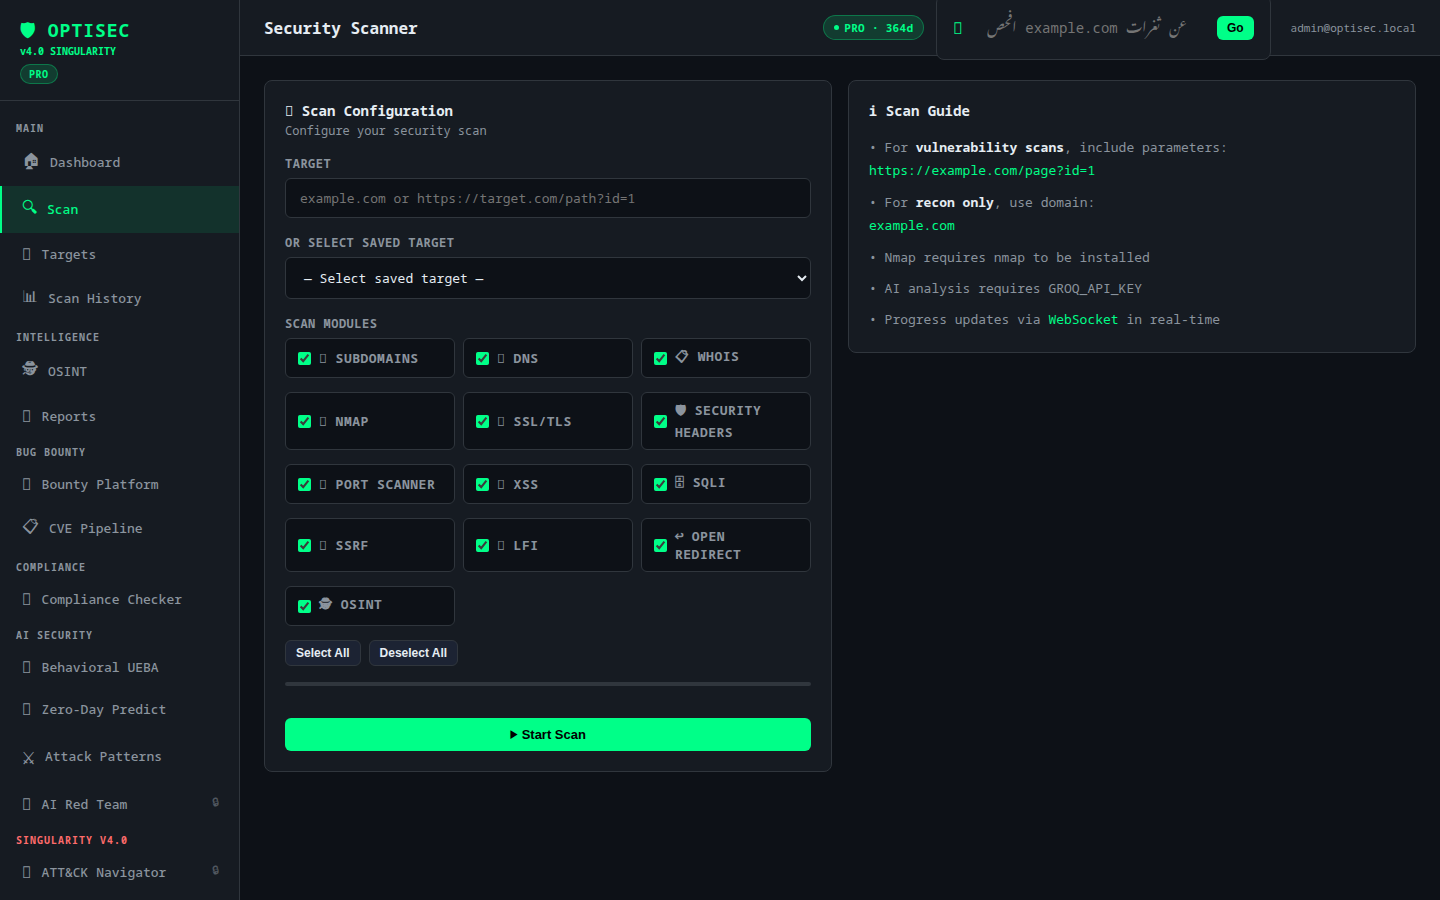Focus the Target URL input field
Image resolution: width=1440 pixels, height=900 pixels.
[x=548, y=198]
